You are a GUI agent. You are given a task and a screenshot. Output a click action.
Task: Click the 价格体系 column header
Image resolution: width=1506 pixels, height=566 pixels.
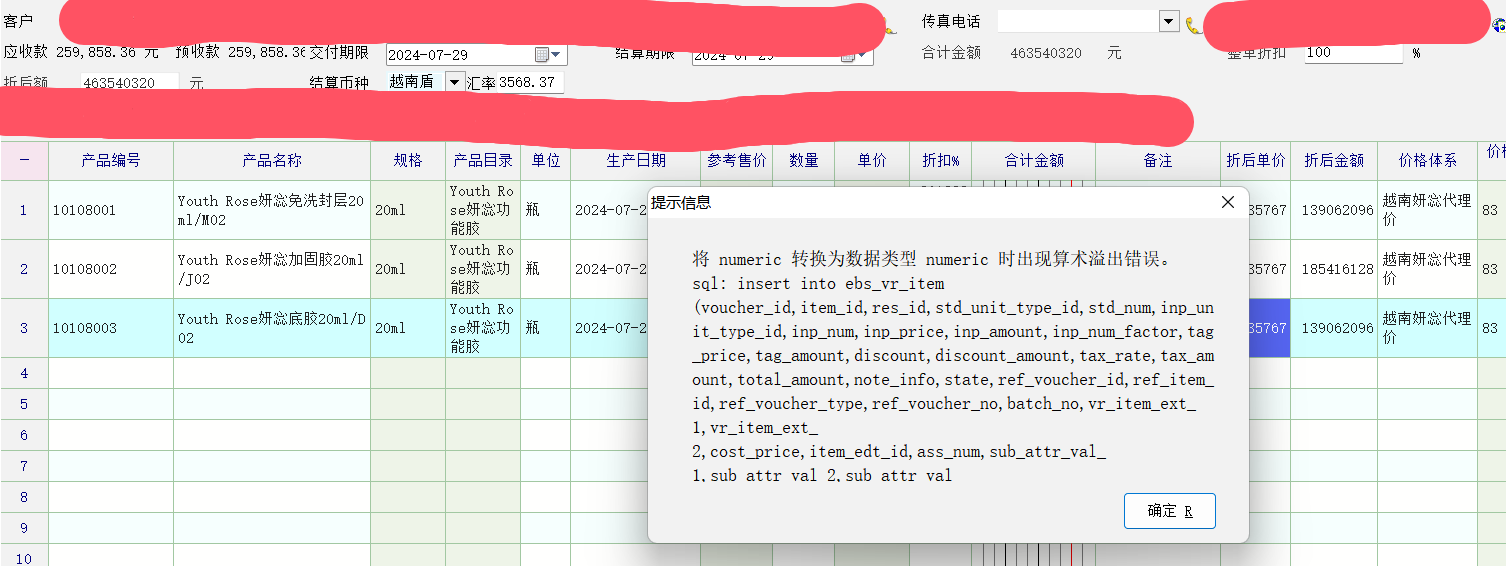click(x=1427, y=160)
